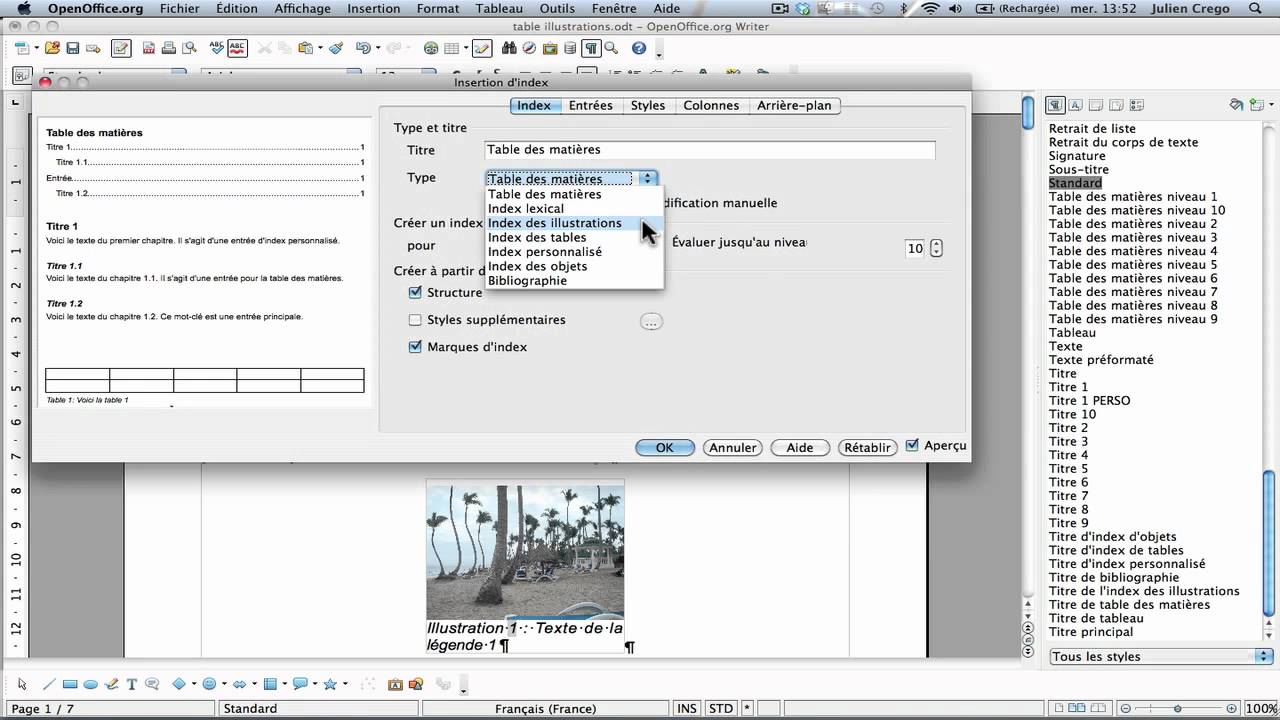Select Character Styles icon in Styles panel
The height and width of the screenshot is (720, 1280).
tap(1075, 105)
